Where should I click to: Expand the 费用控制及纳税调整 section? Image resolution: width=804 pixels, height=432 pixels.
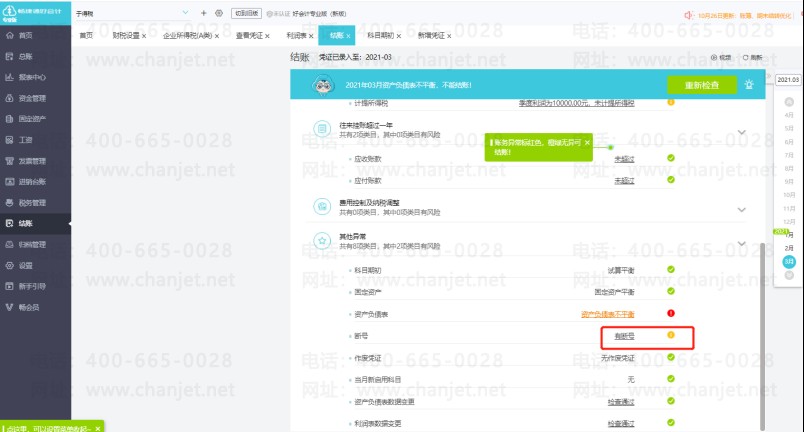coord(741,209)
